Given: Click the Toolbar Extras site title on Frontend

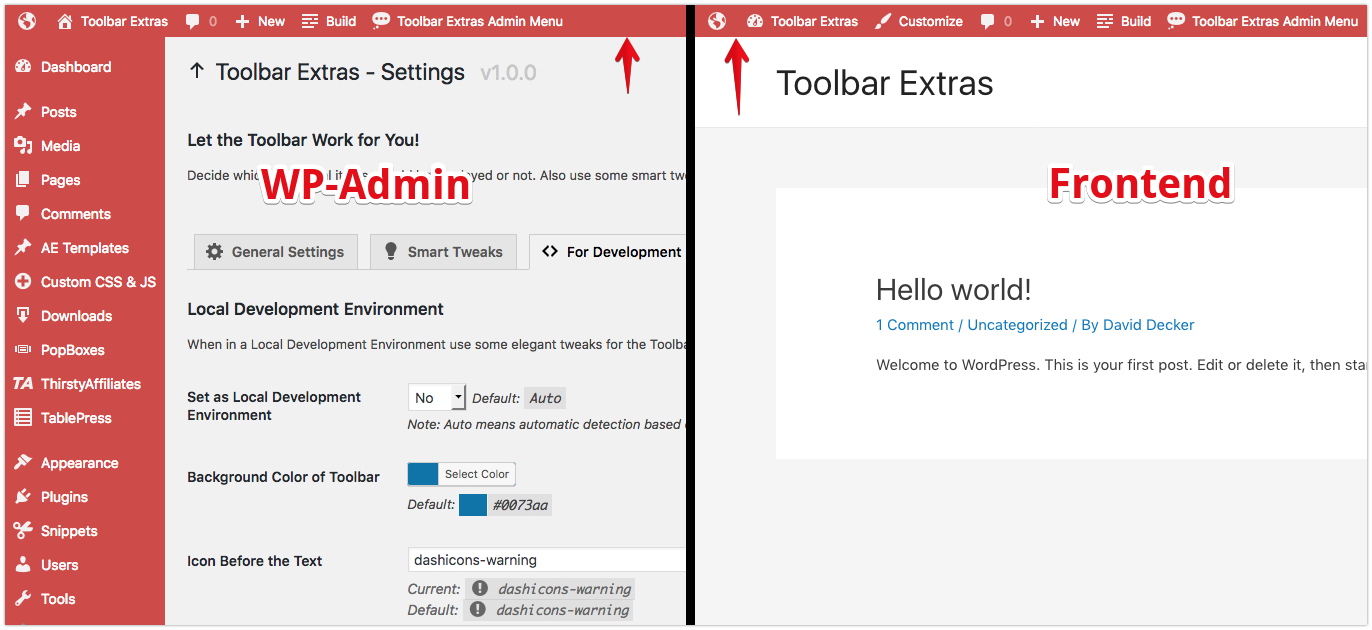Looking at the screenshot, I should [x=885, y=83].
